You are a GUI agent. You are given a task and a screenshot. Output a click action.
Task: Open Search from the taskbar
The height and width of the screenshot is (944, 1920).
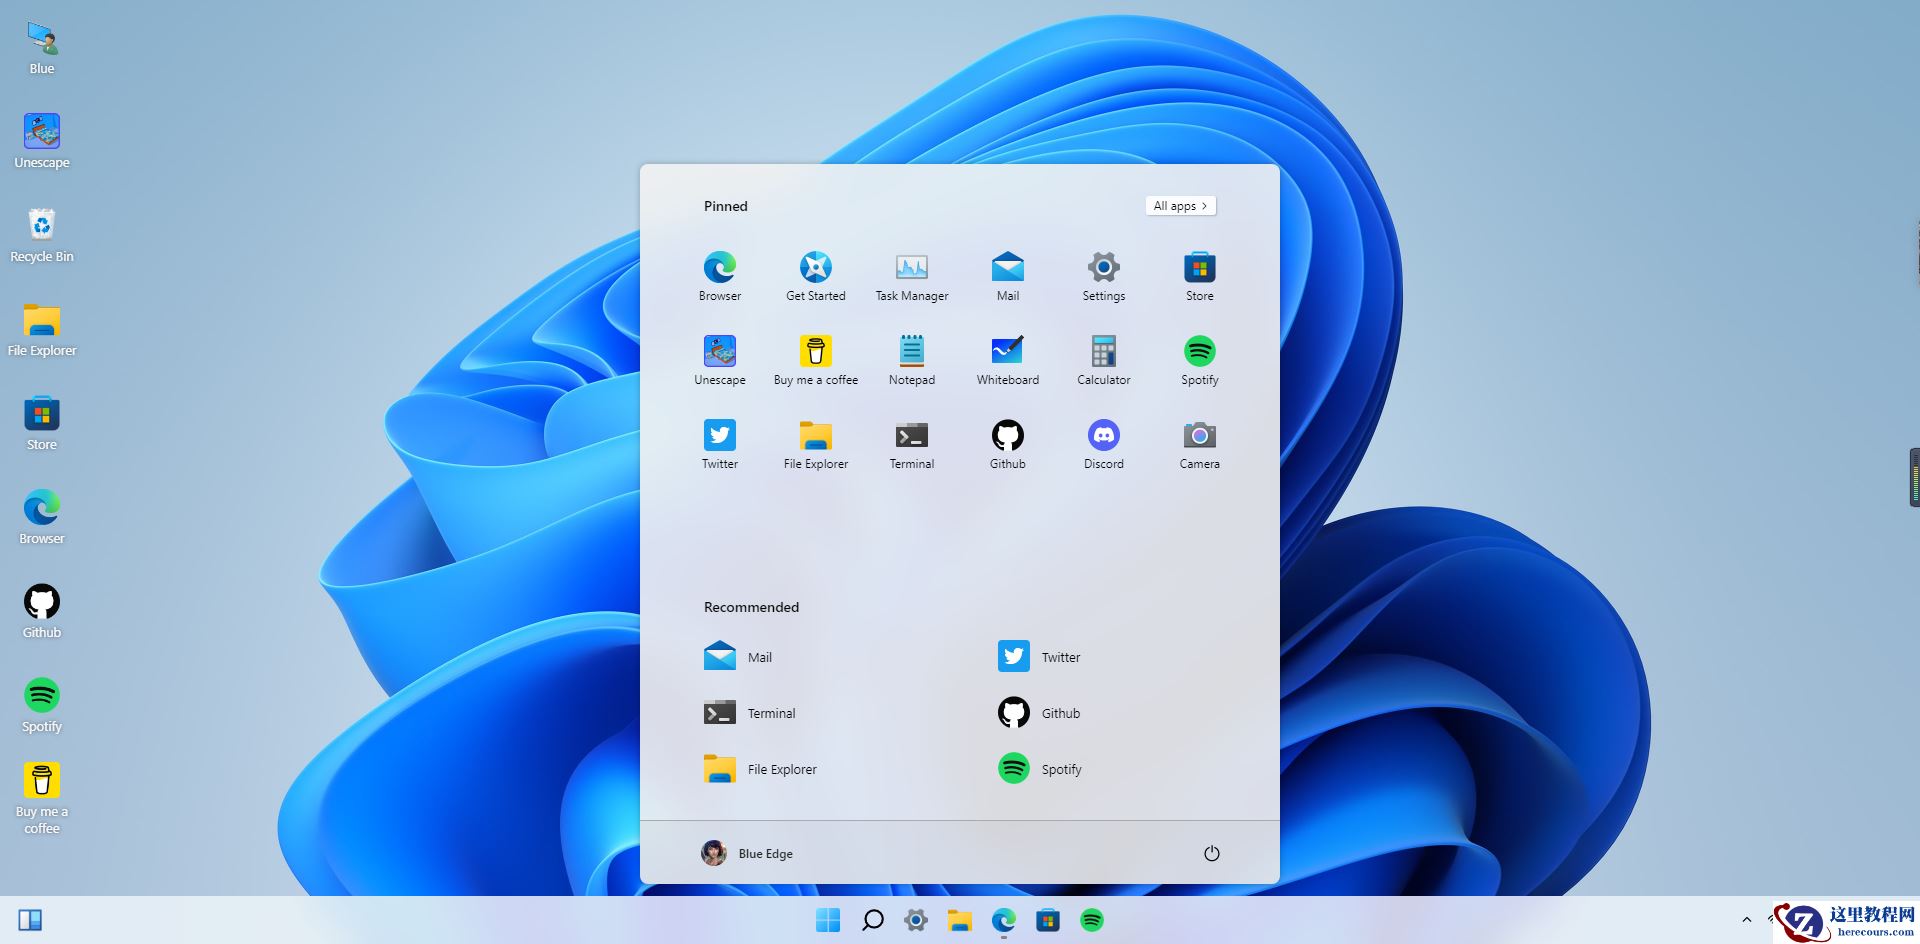(872, 921)
